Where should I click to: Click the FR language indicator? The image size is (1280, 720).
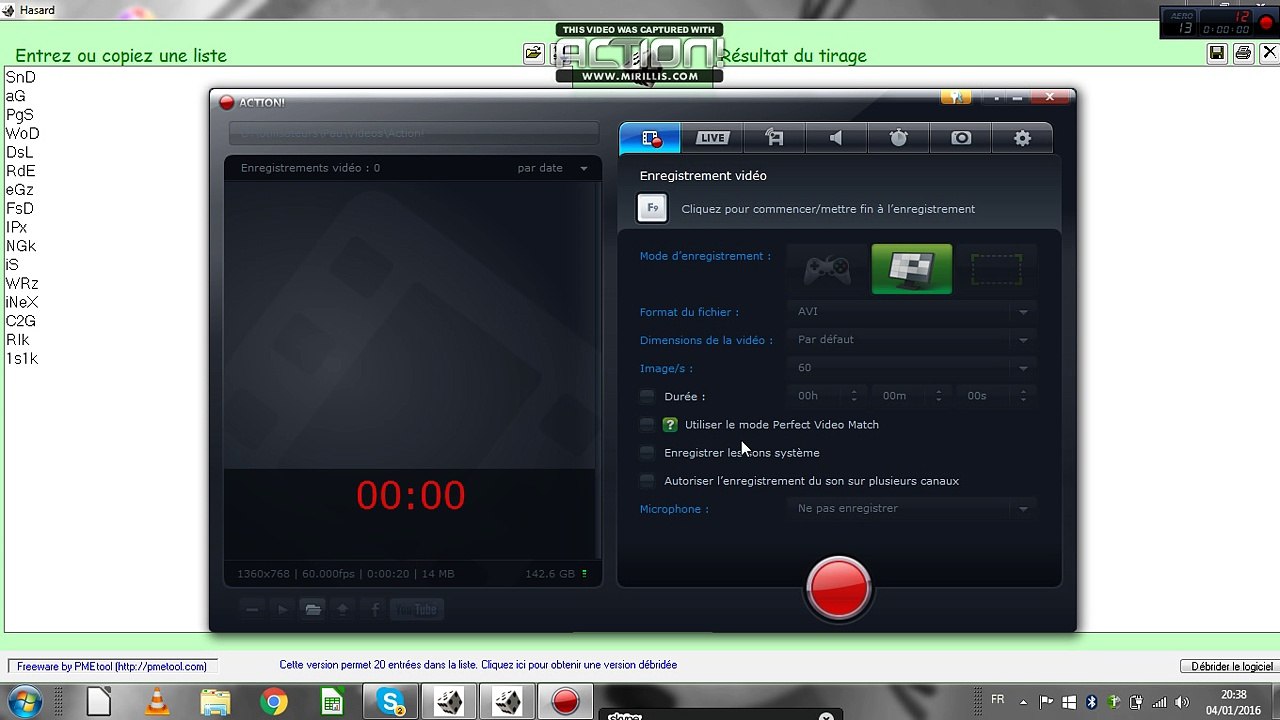pyautogui.click(x=997, y=699)
